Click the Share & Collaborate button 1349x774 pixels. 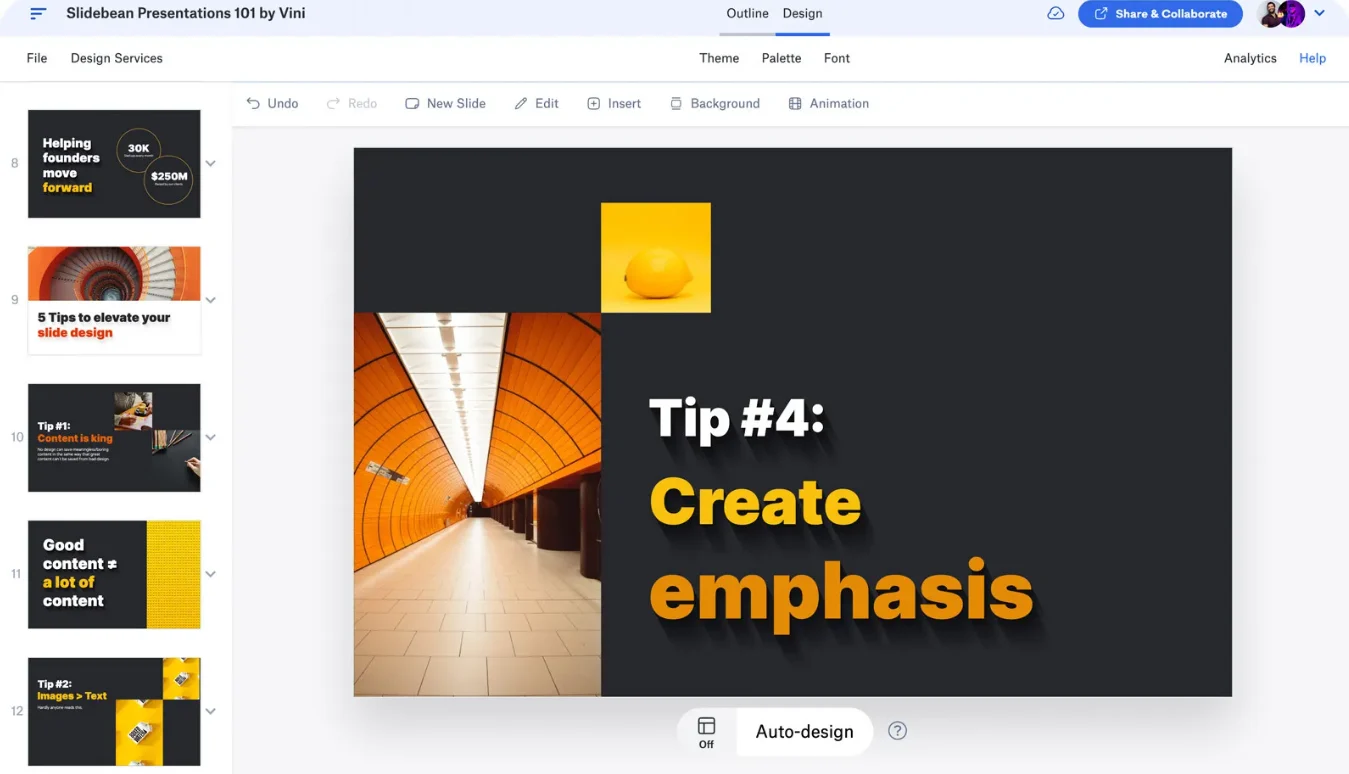tap(1160, 14)
